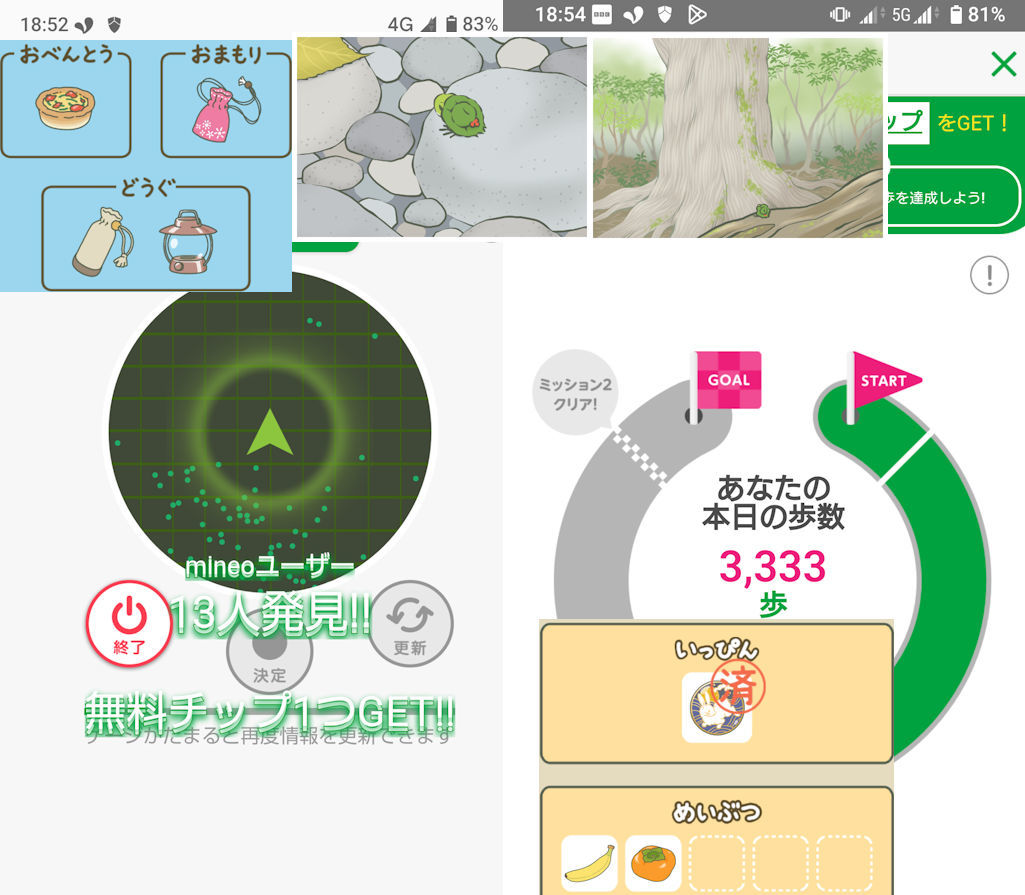This screenshot has width=1025, height=895.
Task: Select the pink pouch charm in おまもり
Action: (x=226, y=109)
